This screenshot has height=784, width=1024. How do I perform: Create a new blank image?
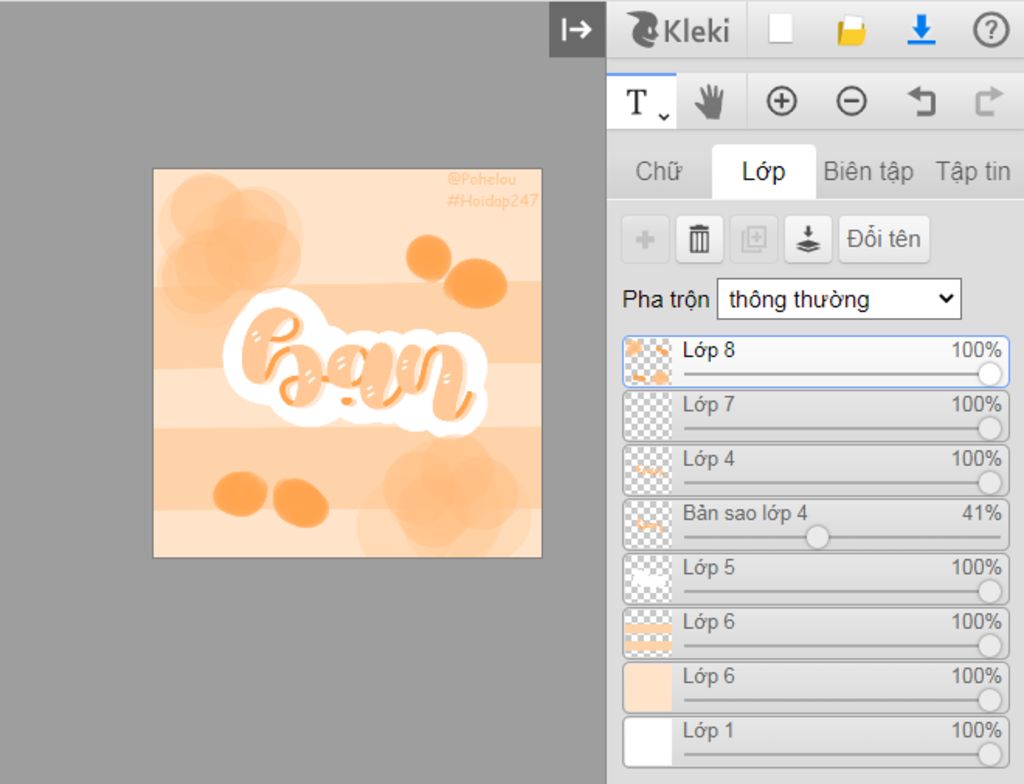click(x=781, y=31)
